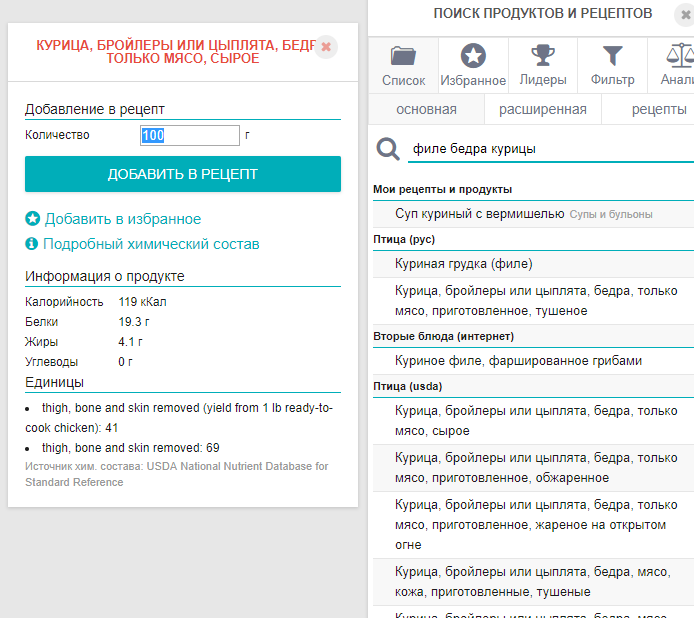Click Жиры 4.1 г value
694x618 pixels.
point(130,342)
